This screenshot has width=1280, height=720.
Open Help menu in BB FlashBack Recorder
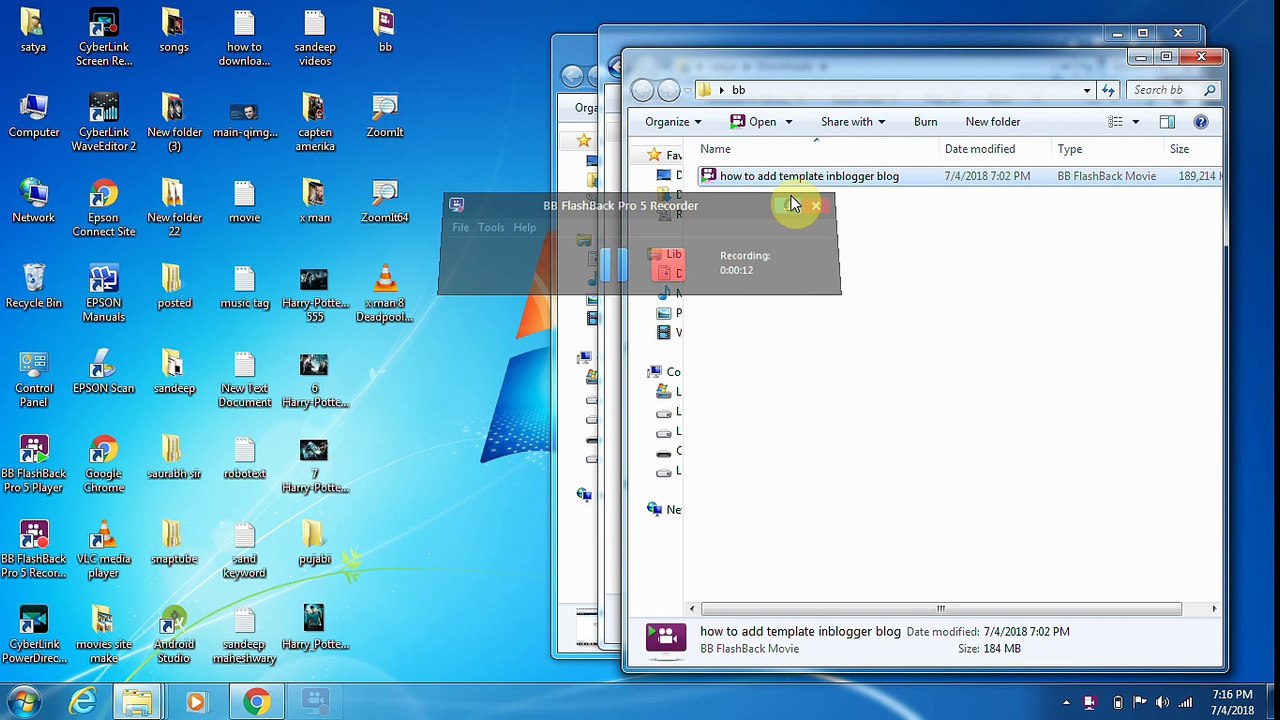tap(524, 227)
